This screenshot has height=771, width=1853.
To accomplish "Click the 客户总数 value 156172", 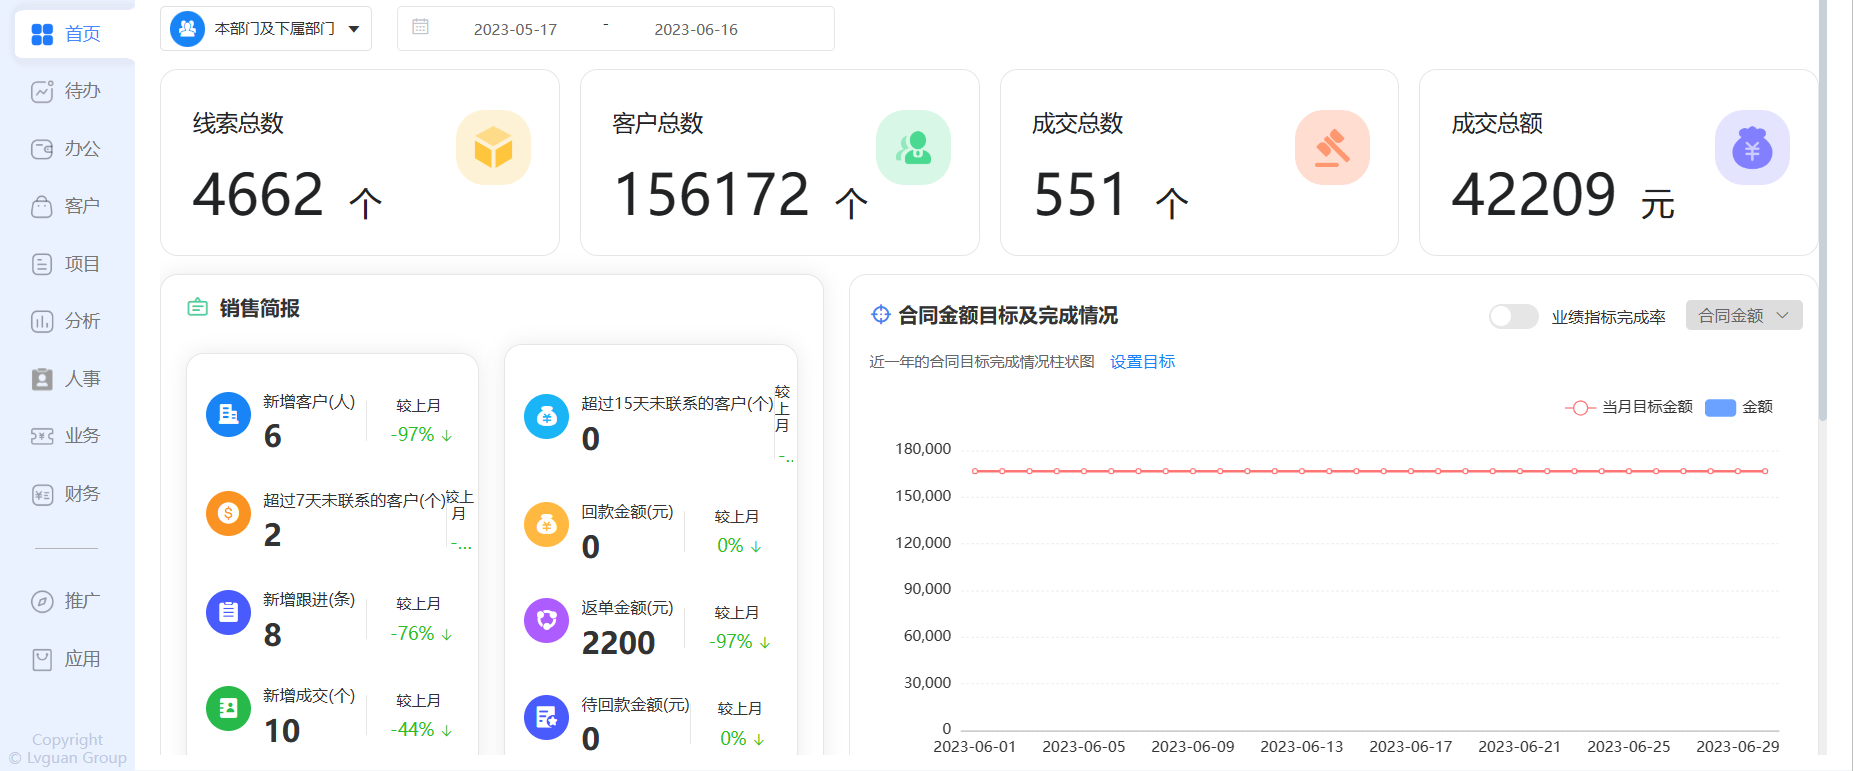I will tap(712, 194).
